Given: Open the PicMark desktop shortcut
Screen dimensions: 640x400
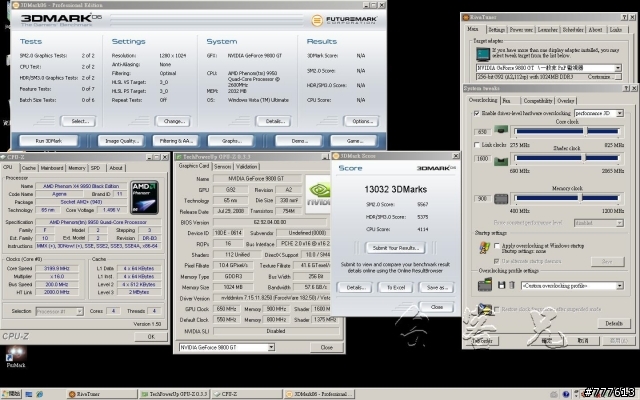Looking at the screenshot, I should 16,357.
